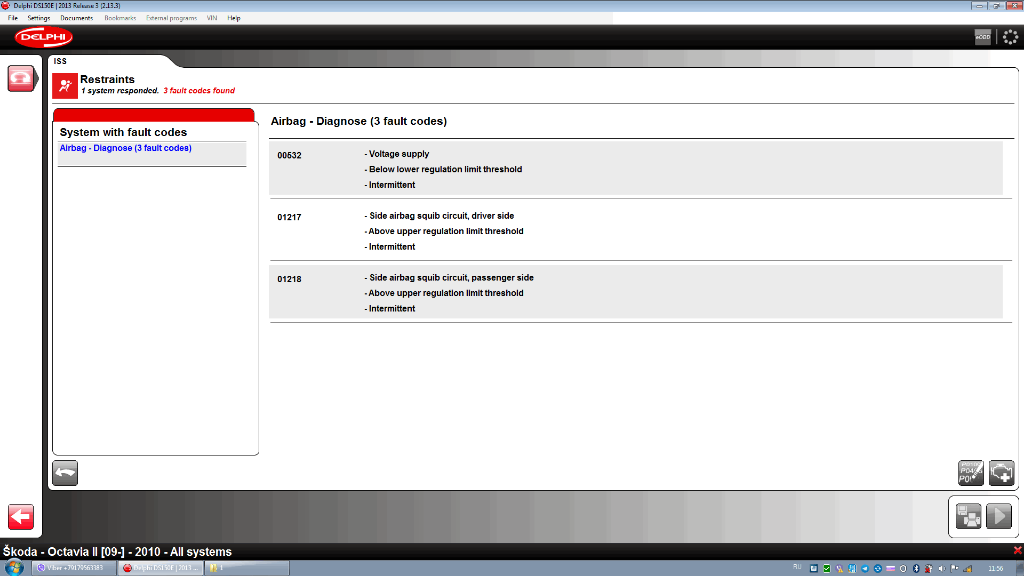
Task: Open the Help menu
Action: 234,18
